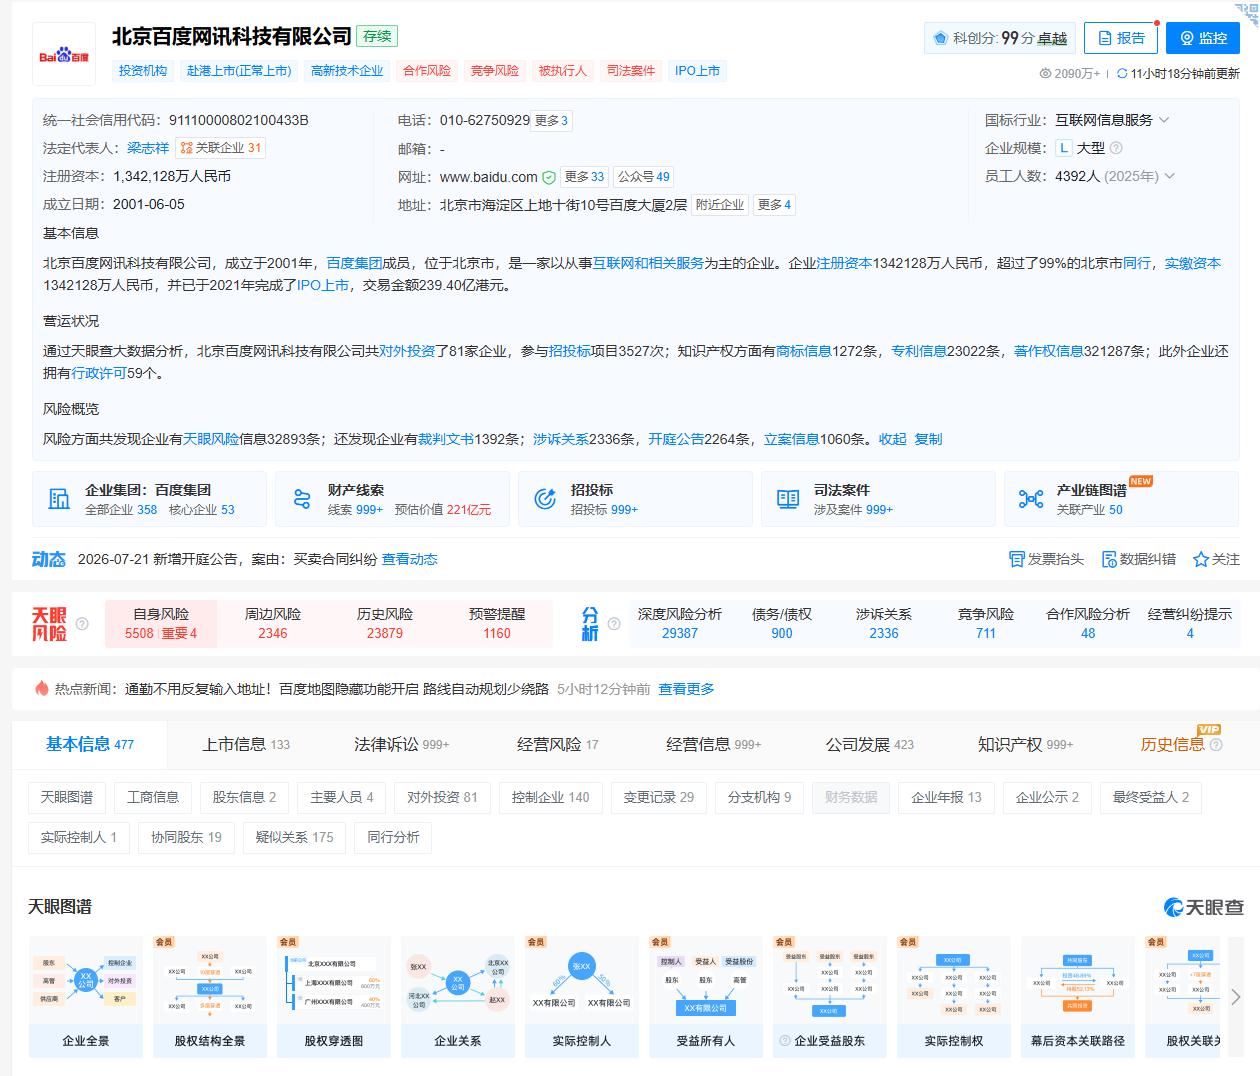Click the 发票抬头 icon button

point(1046,559)
